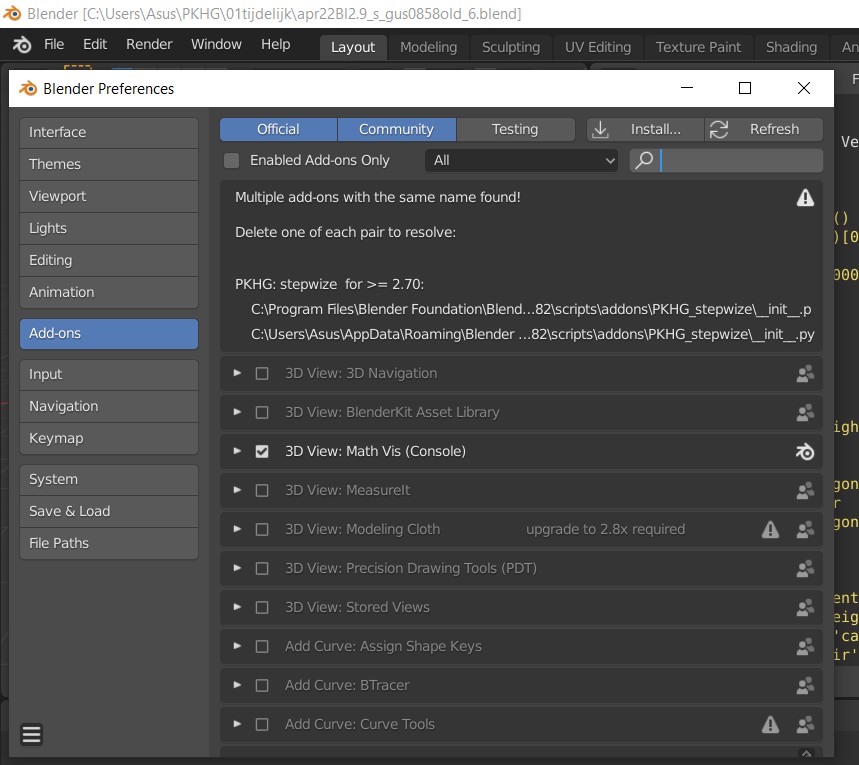Screen dimensions: 859x765
Task: Enable the 3D View: 3D Navigation add-on
Action: tap(262, 374)
